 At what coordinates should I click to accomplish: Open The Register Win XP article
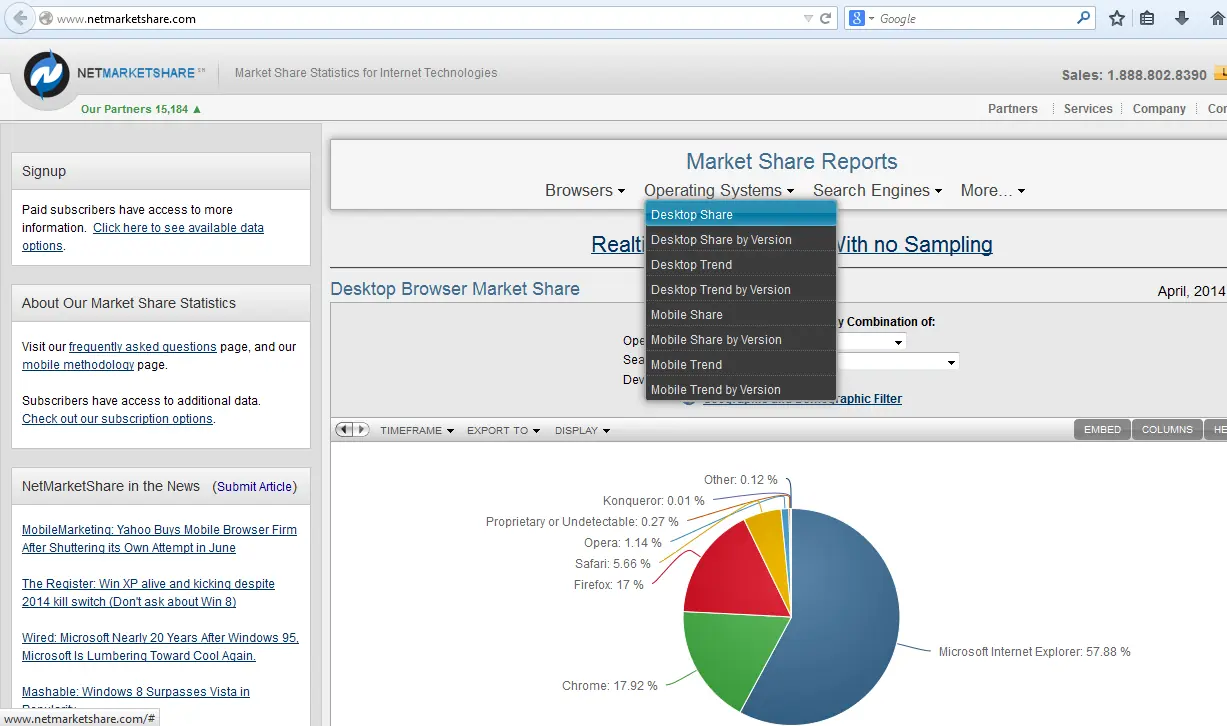(148, 593)
